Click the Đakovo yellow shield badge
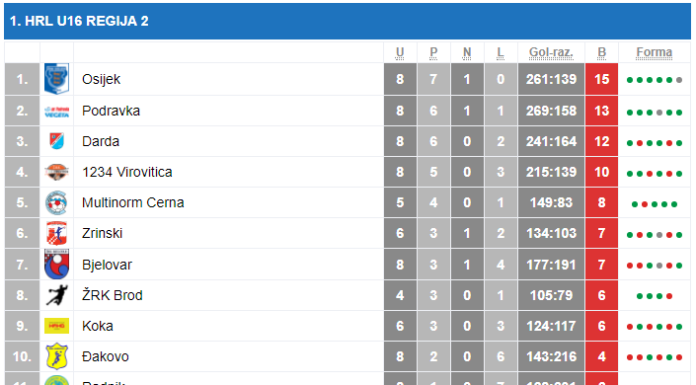Viewport: 696px width, 385px height. click(57, 356)
